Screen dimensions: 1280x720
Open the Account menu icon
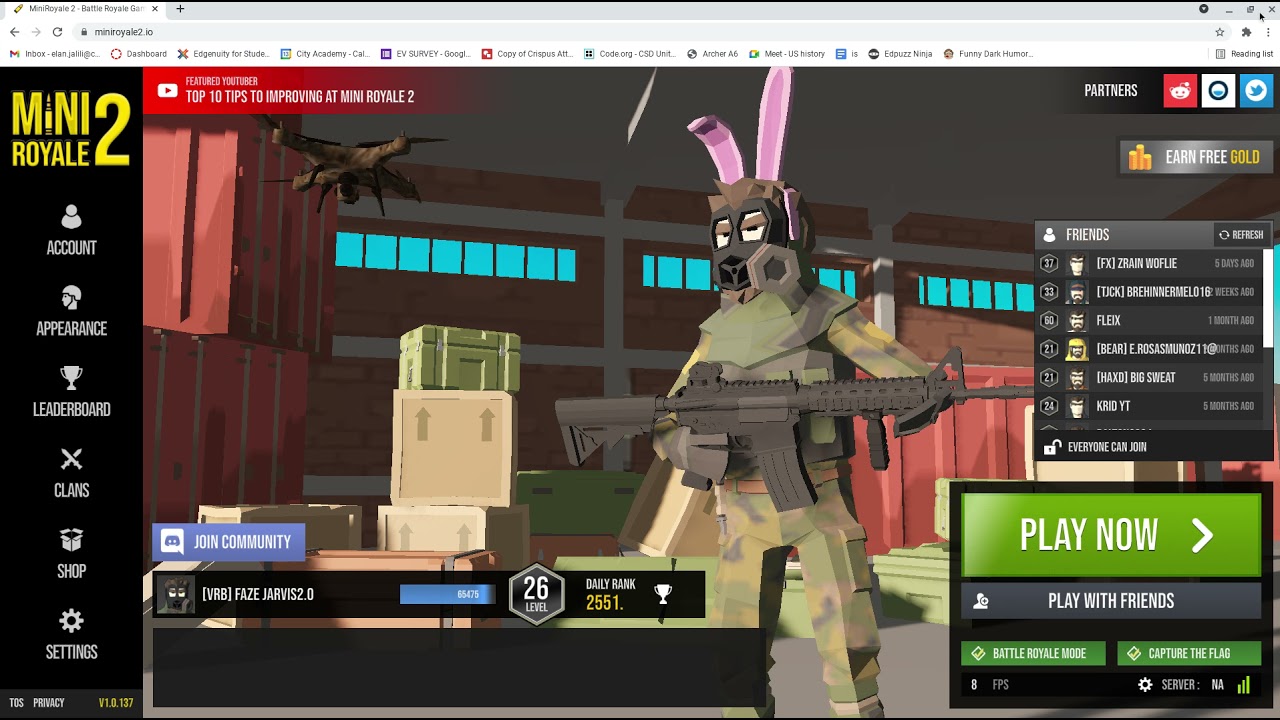pos(71,217)
